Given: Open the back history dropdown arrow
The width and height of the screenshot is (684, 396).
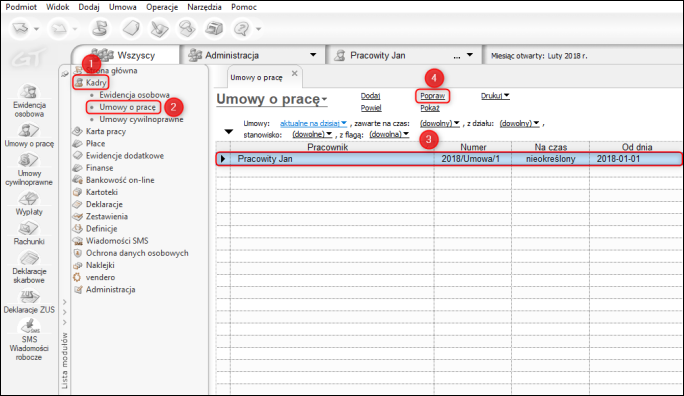Looking at the screenshot, I should [37, 29].
